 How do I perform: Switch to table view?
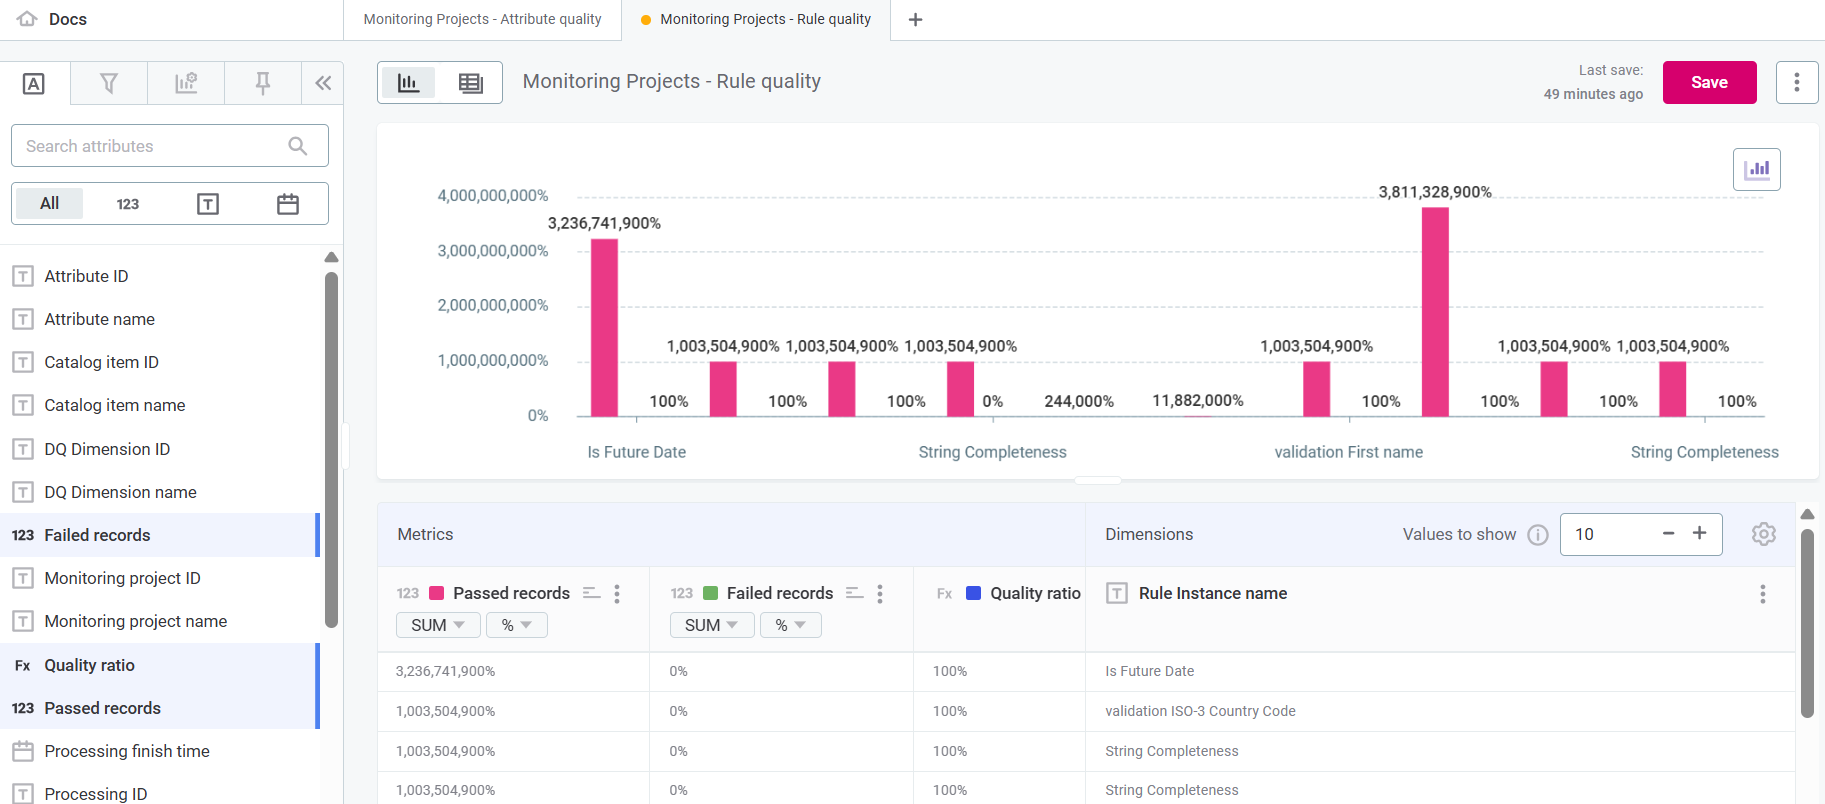point(470,83)
